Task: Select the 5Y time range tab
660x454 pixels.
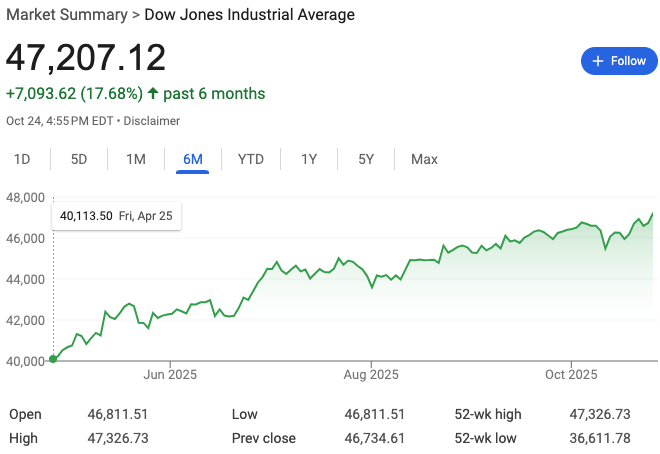Action: point(366,159)
